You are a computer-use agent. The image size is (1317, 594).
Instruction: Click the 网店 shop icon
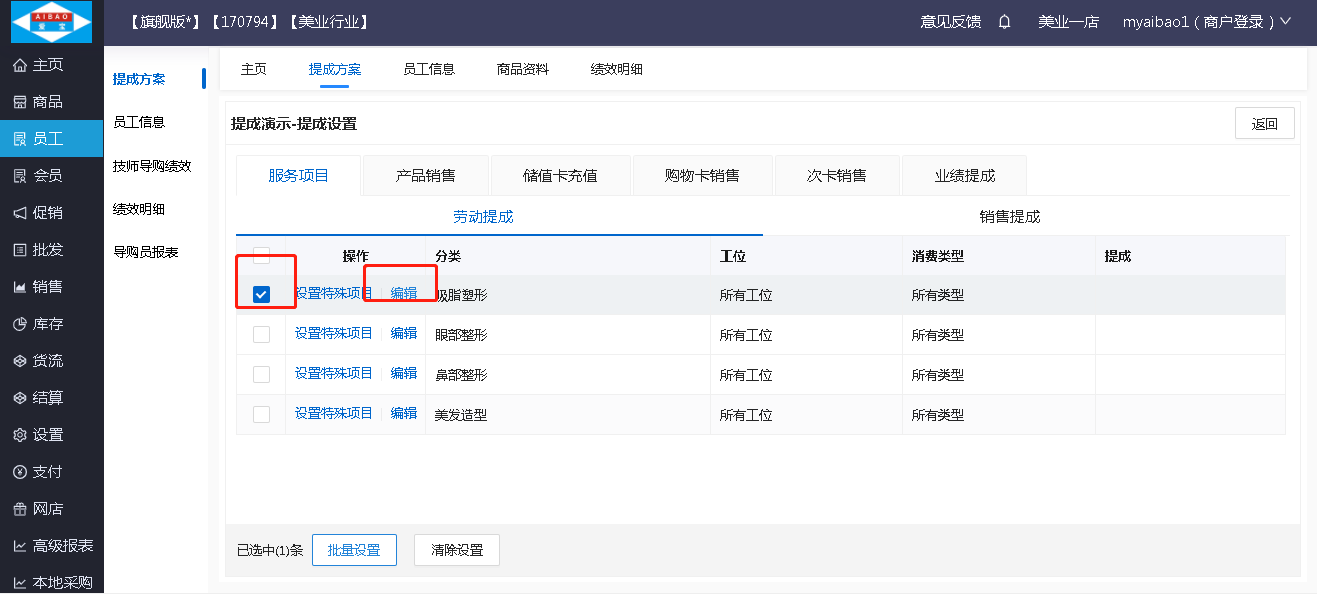[x=20, y=509]
